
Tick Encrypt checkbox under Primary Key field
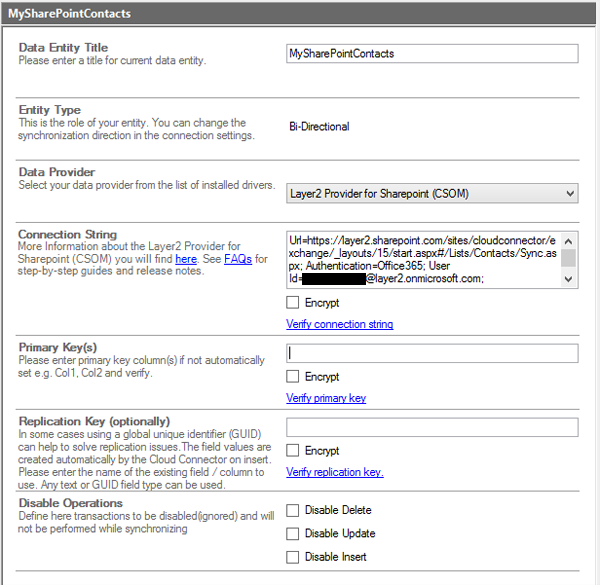[293, 377]
